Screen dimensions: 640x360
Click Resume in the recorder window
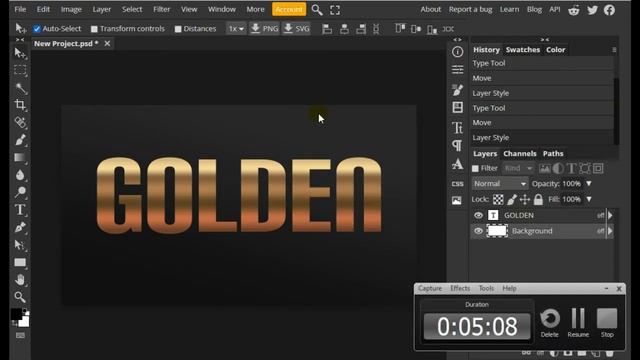(578, 322)
